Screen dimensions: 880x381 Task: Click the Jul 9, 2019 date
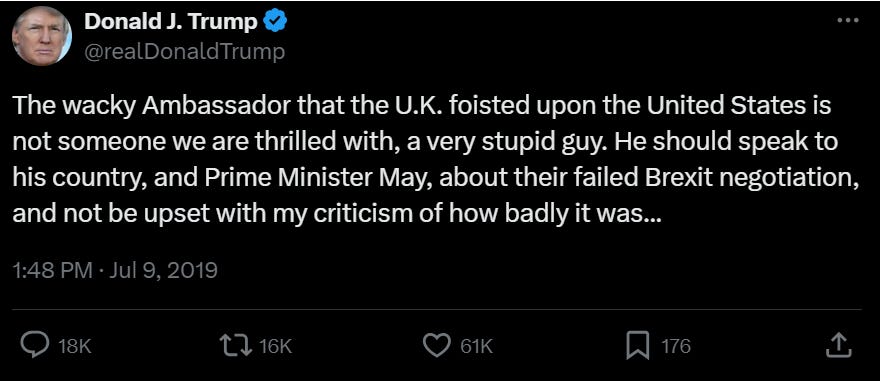point(163,271)
